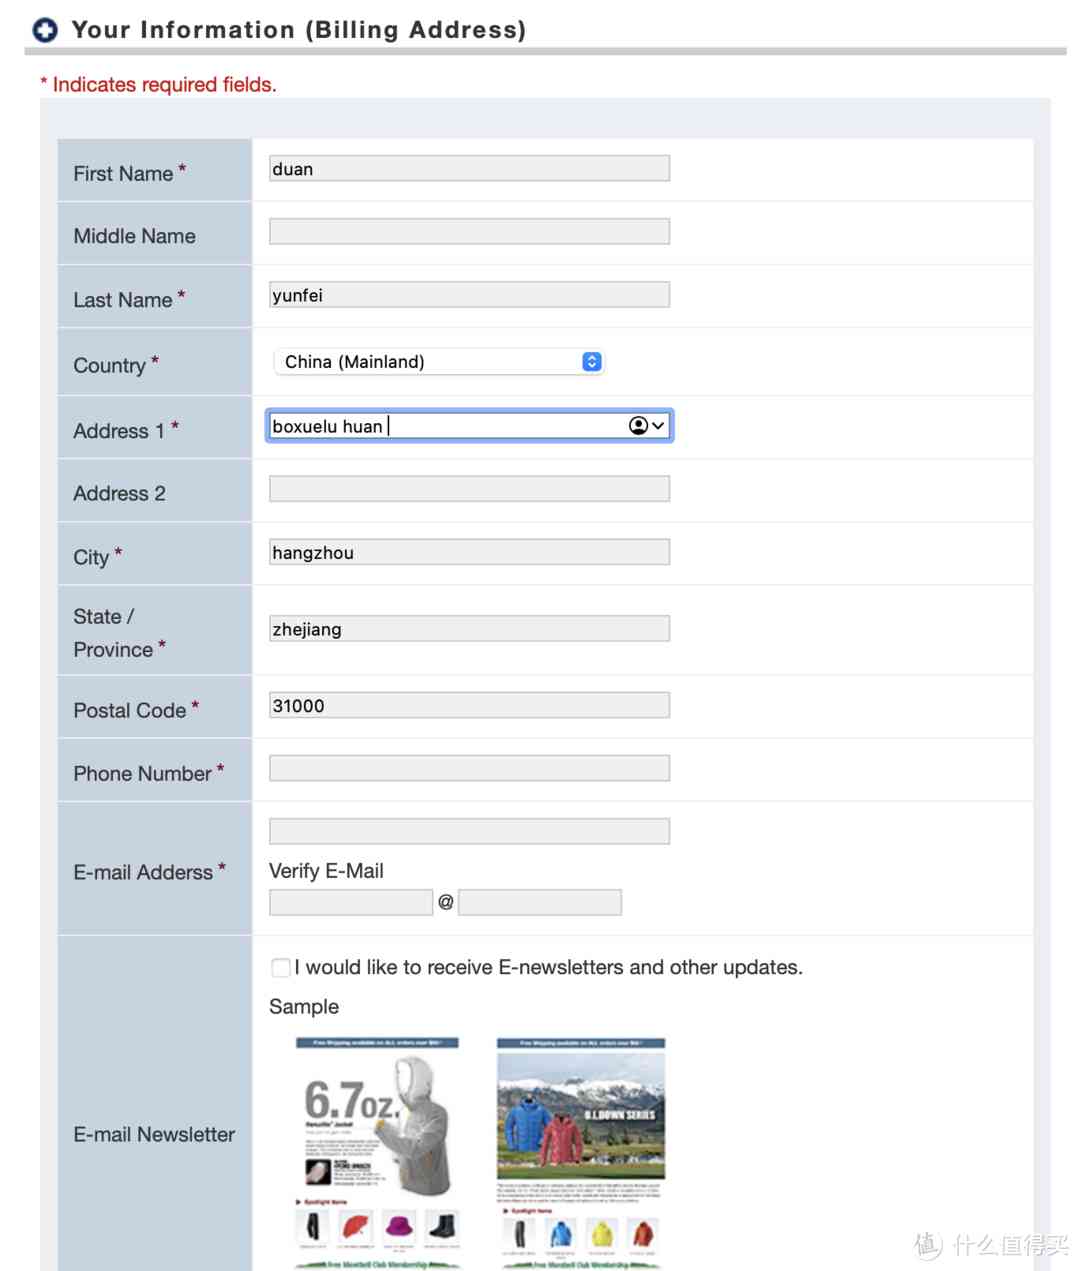Screen dimensions: 1080x1271
Task: Select the State / Province field with zhejiang
Action: tap(469, 629)
